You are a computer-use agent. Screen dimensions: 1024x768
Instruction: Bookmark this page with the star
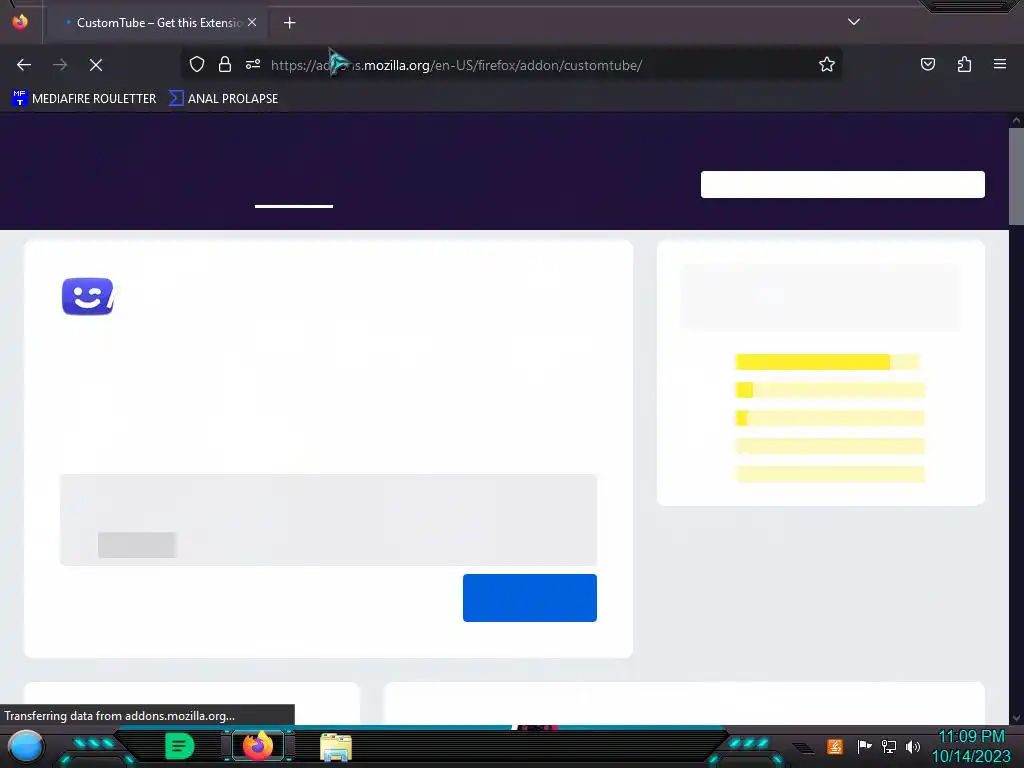pyautogui.click(x=827, y=65)
